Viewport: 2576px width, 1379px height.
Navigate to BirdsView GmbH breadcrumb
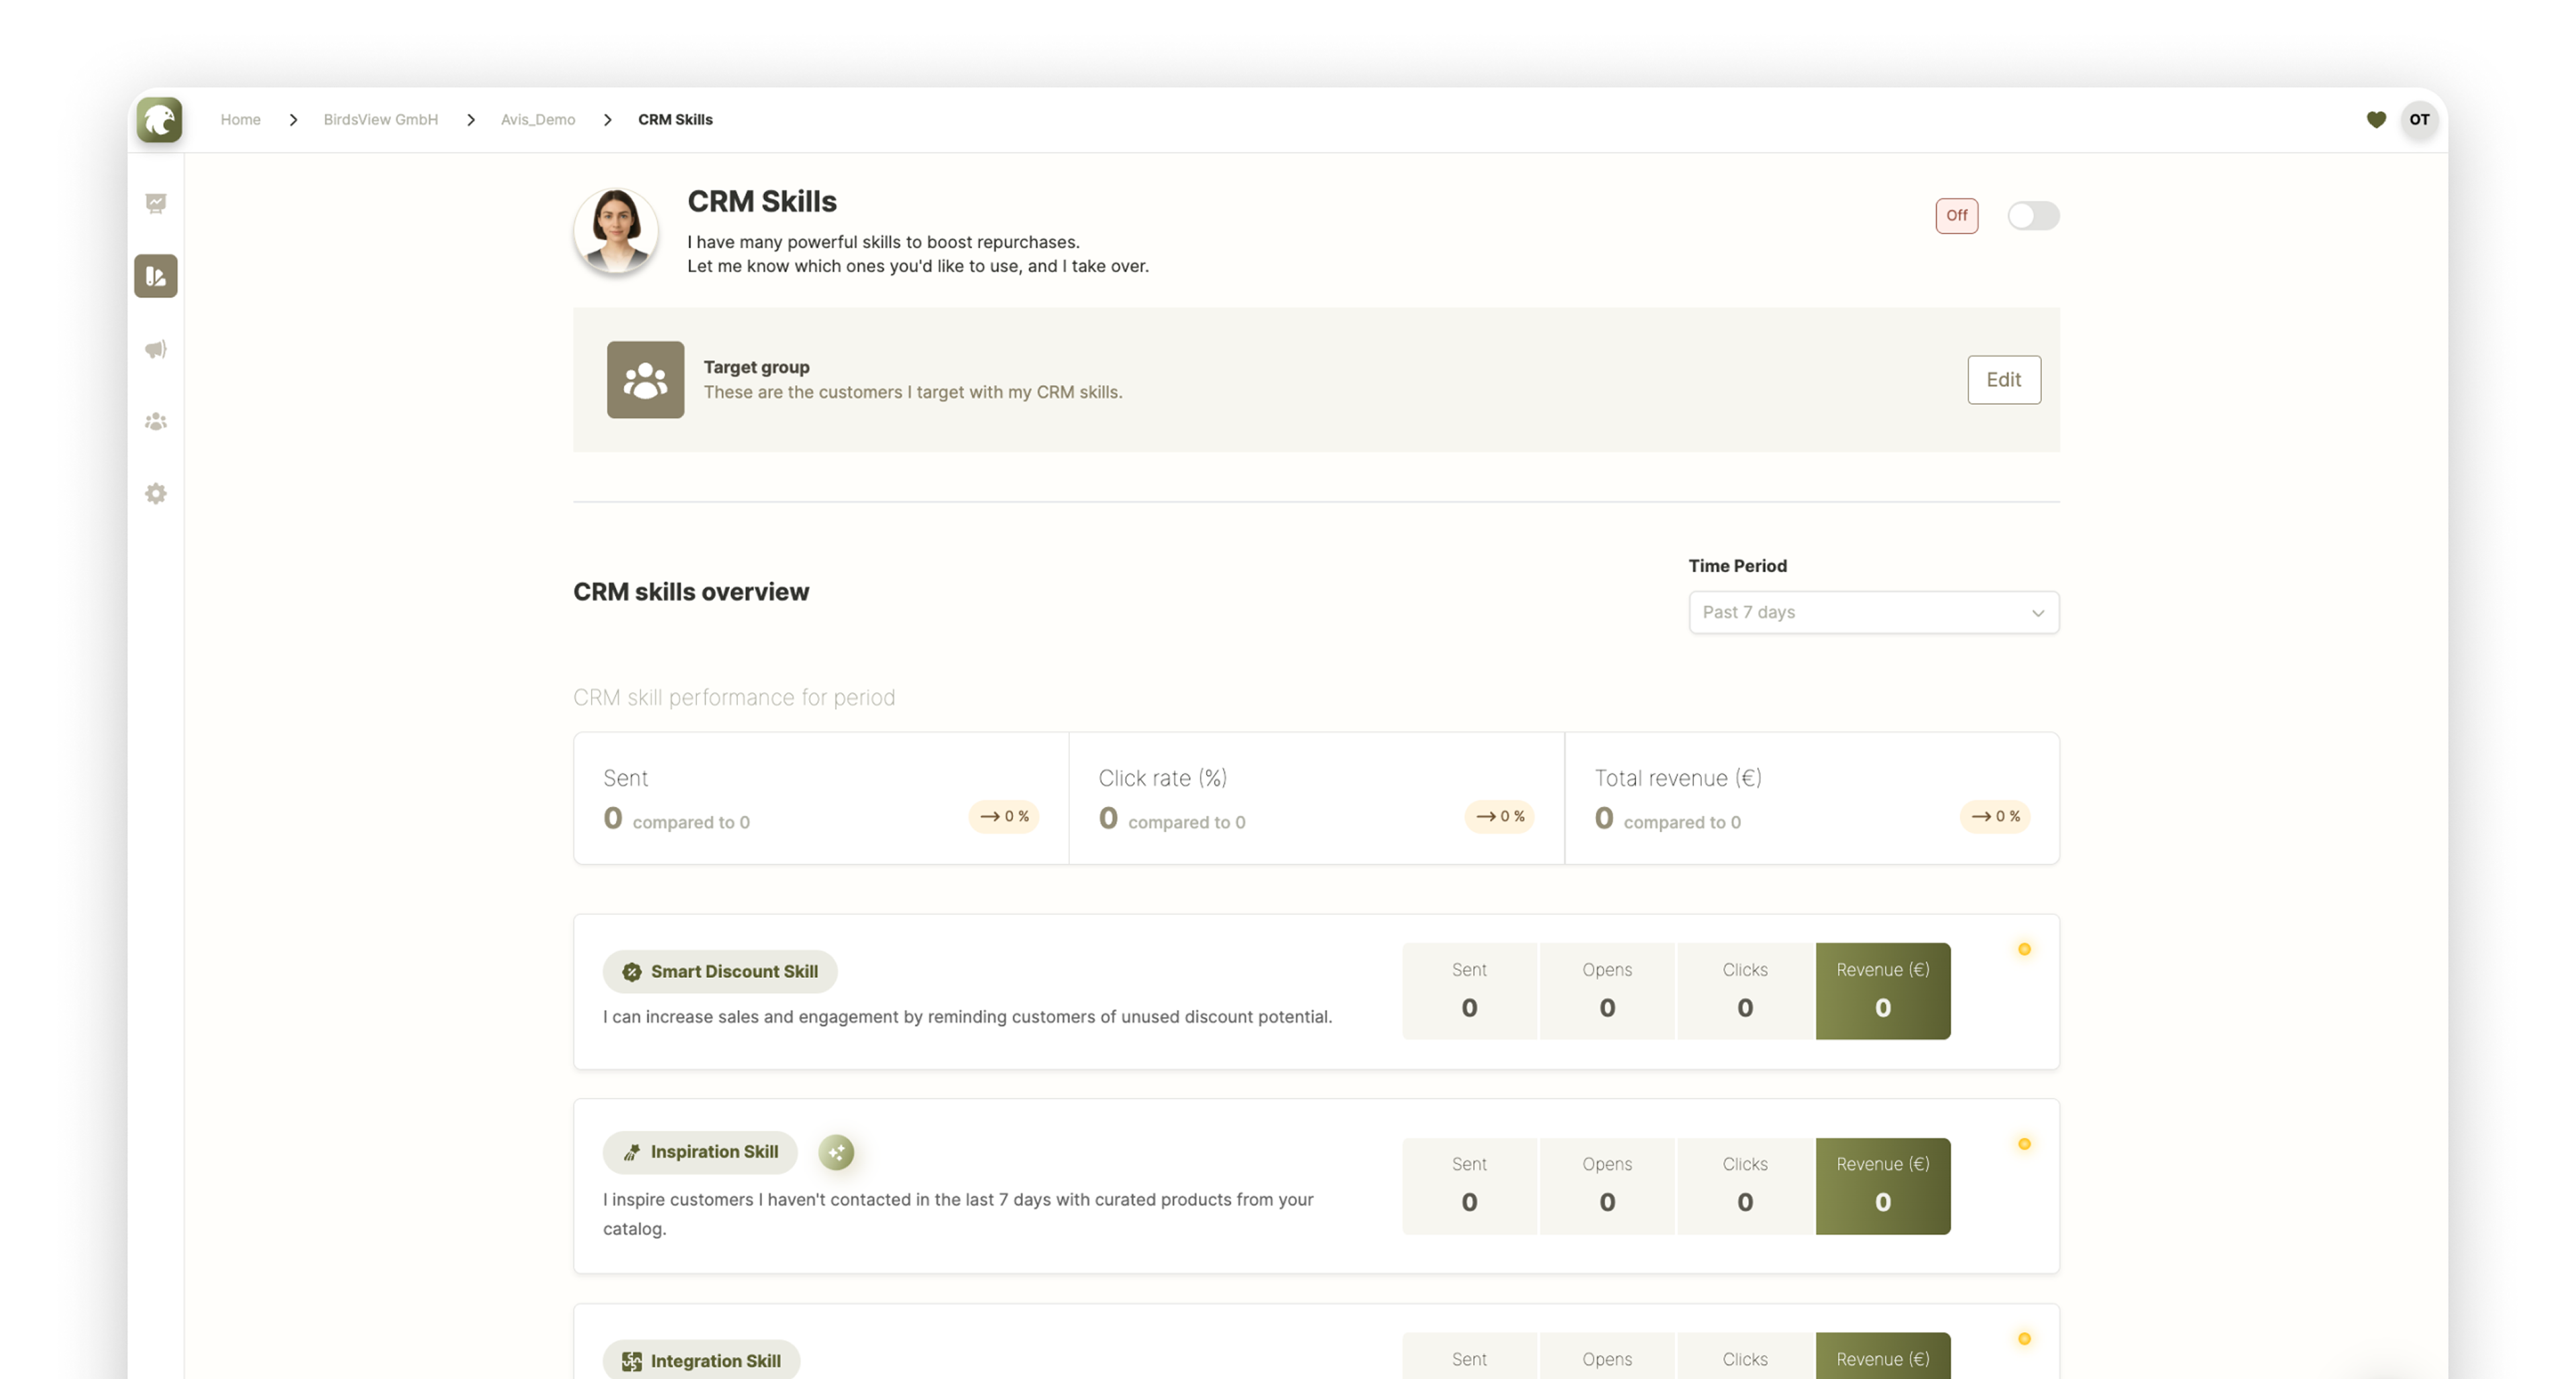(x=380, y=120)
